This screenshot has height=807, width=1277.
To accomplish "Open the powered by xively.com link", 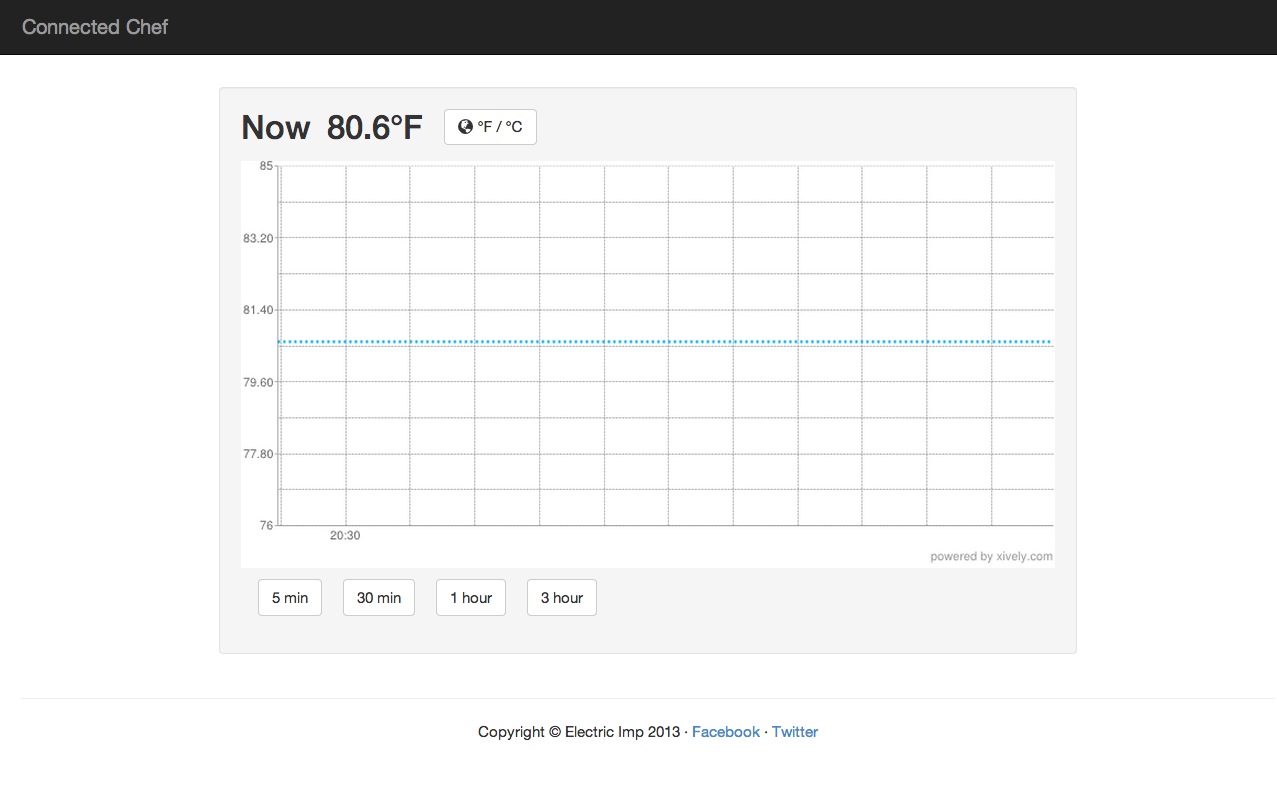I will pyautogui.click(x=992, y=556).
